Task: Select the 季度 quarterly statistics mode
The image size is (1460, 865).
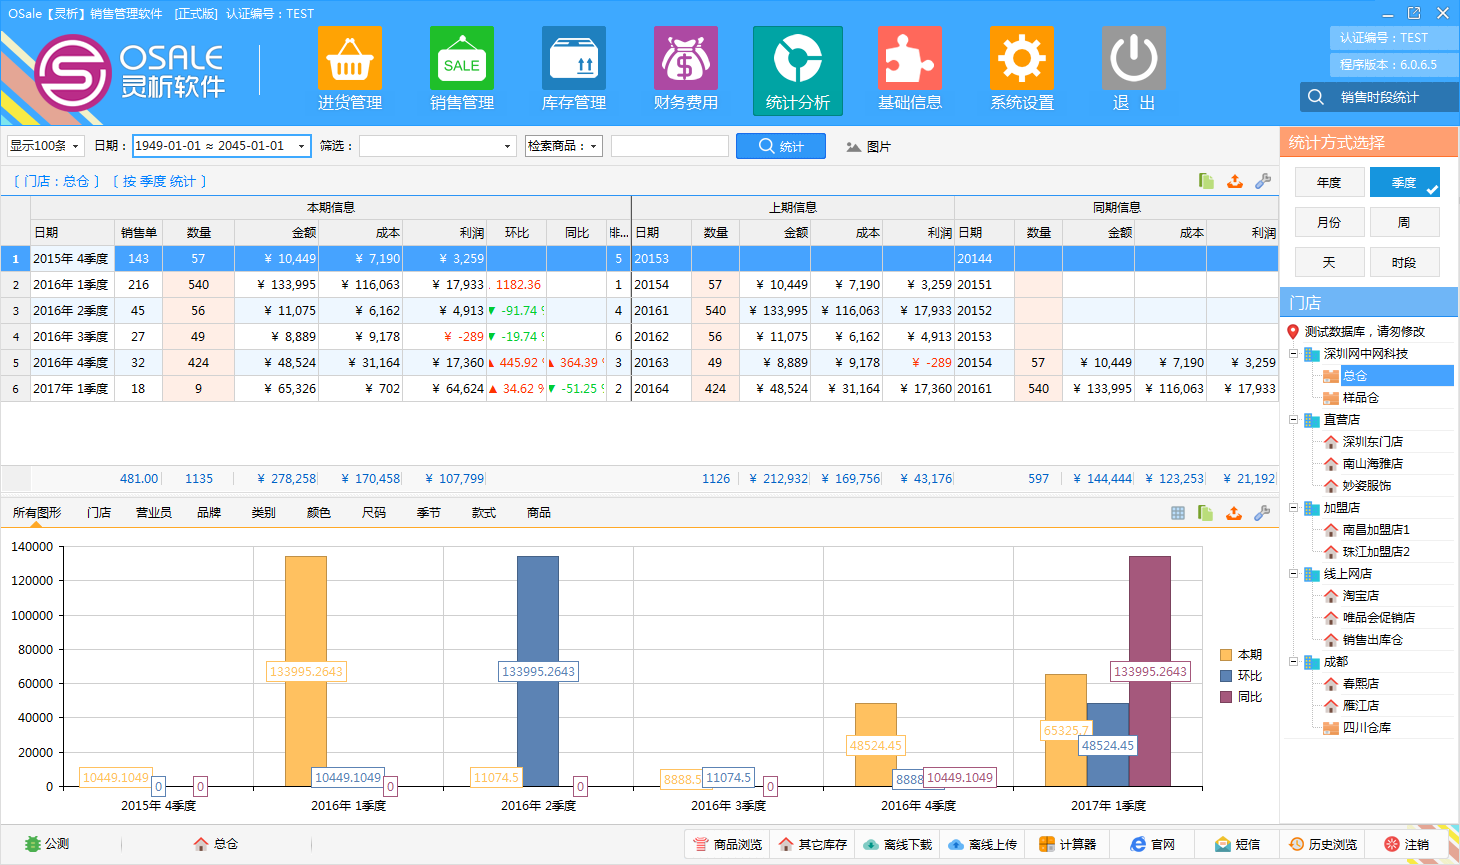Action: pos(1404,182)
